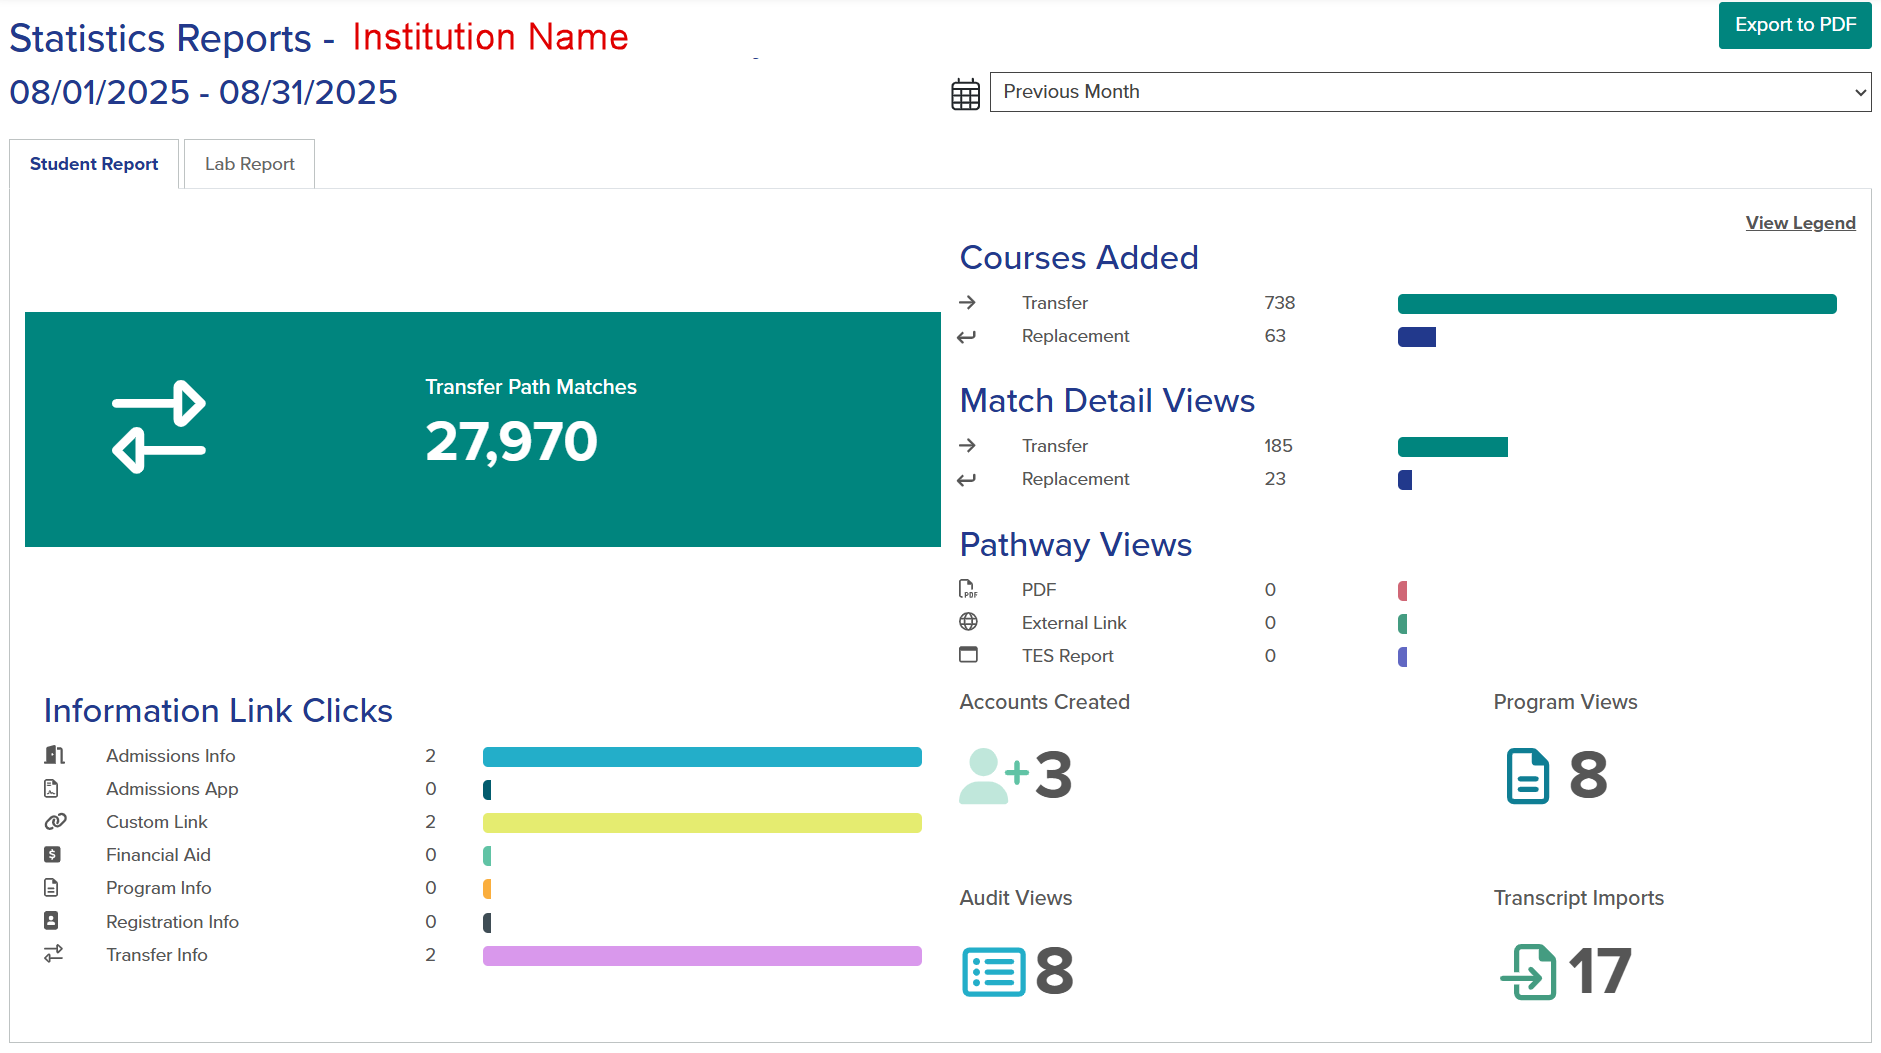The height and width of the screenshot is (1053, 1881).
Task: Click the Transfer bar in Courses Added chart
Action: 1616,303
